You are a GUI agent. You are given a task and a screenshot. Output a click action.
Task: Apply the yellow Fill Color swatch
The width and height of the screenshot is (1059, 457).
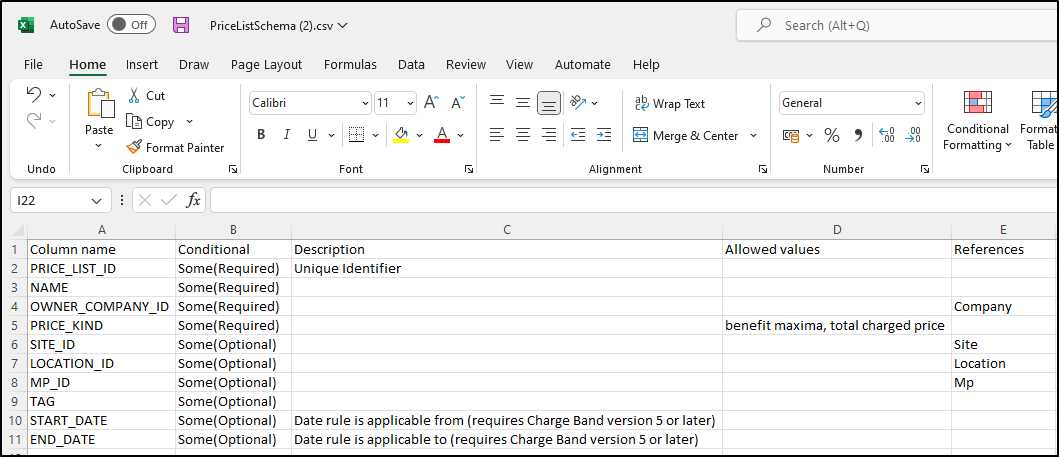coord(401,135)
